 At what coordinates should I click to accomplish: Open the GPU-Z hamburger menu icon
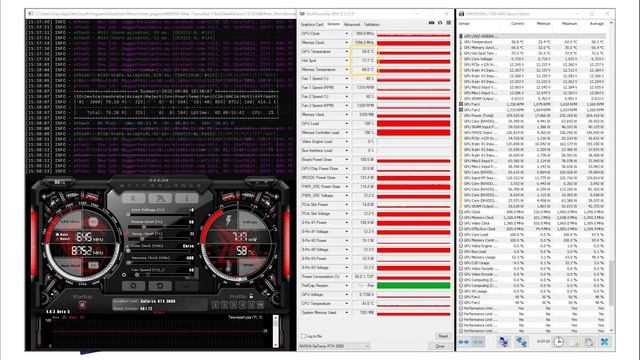(449, 23)
